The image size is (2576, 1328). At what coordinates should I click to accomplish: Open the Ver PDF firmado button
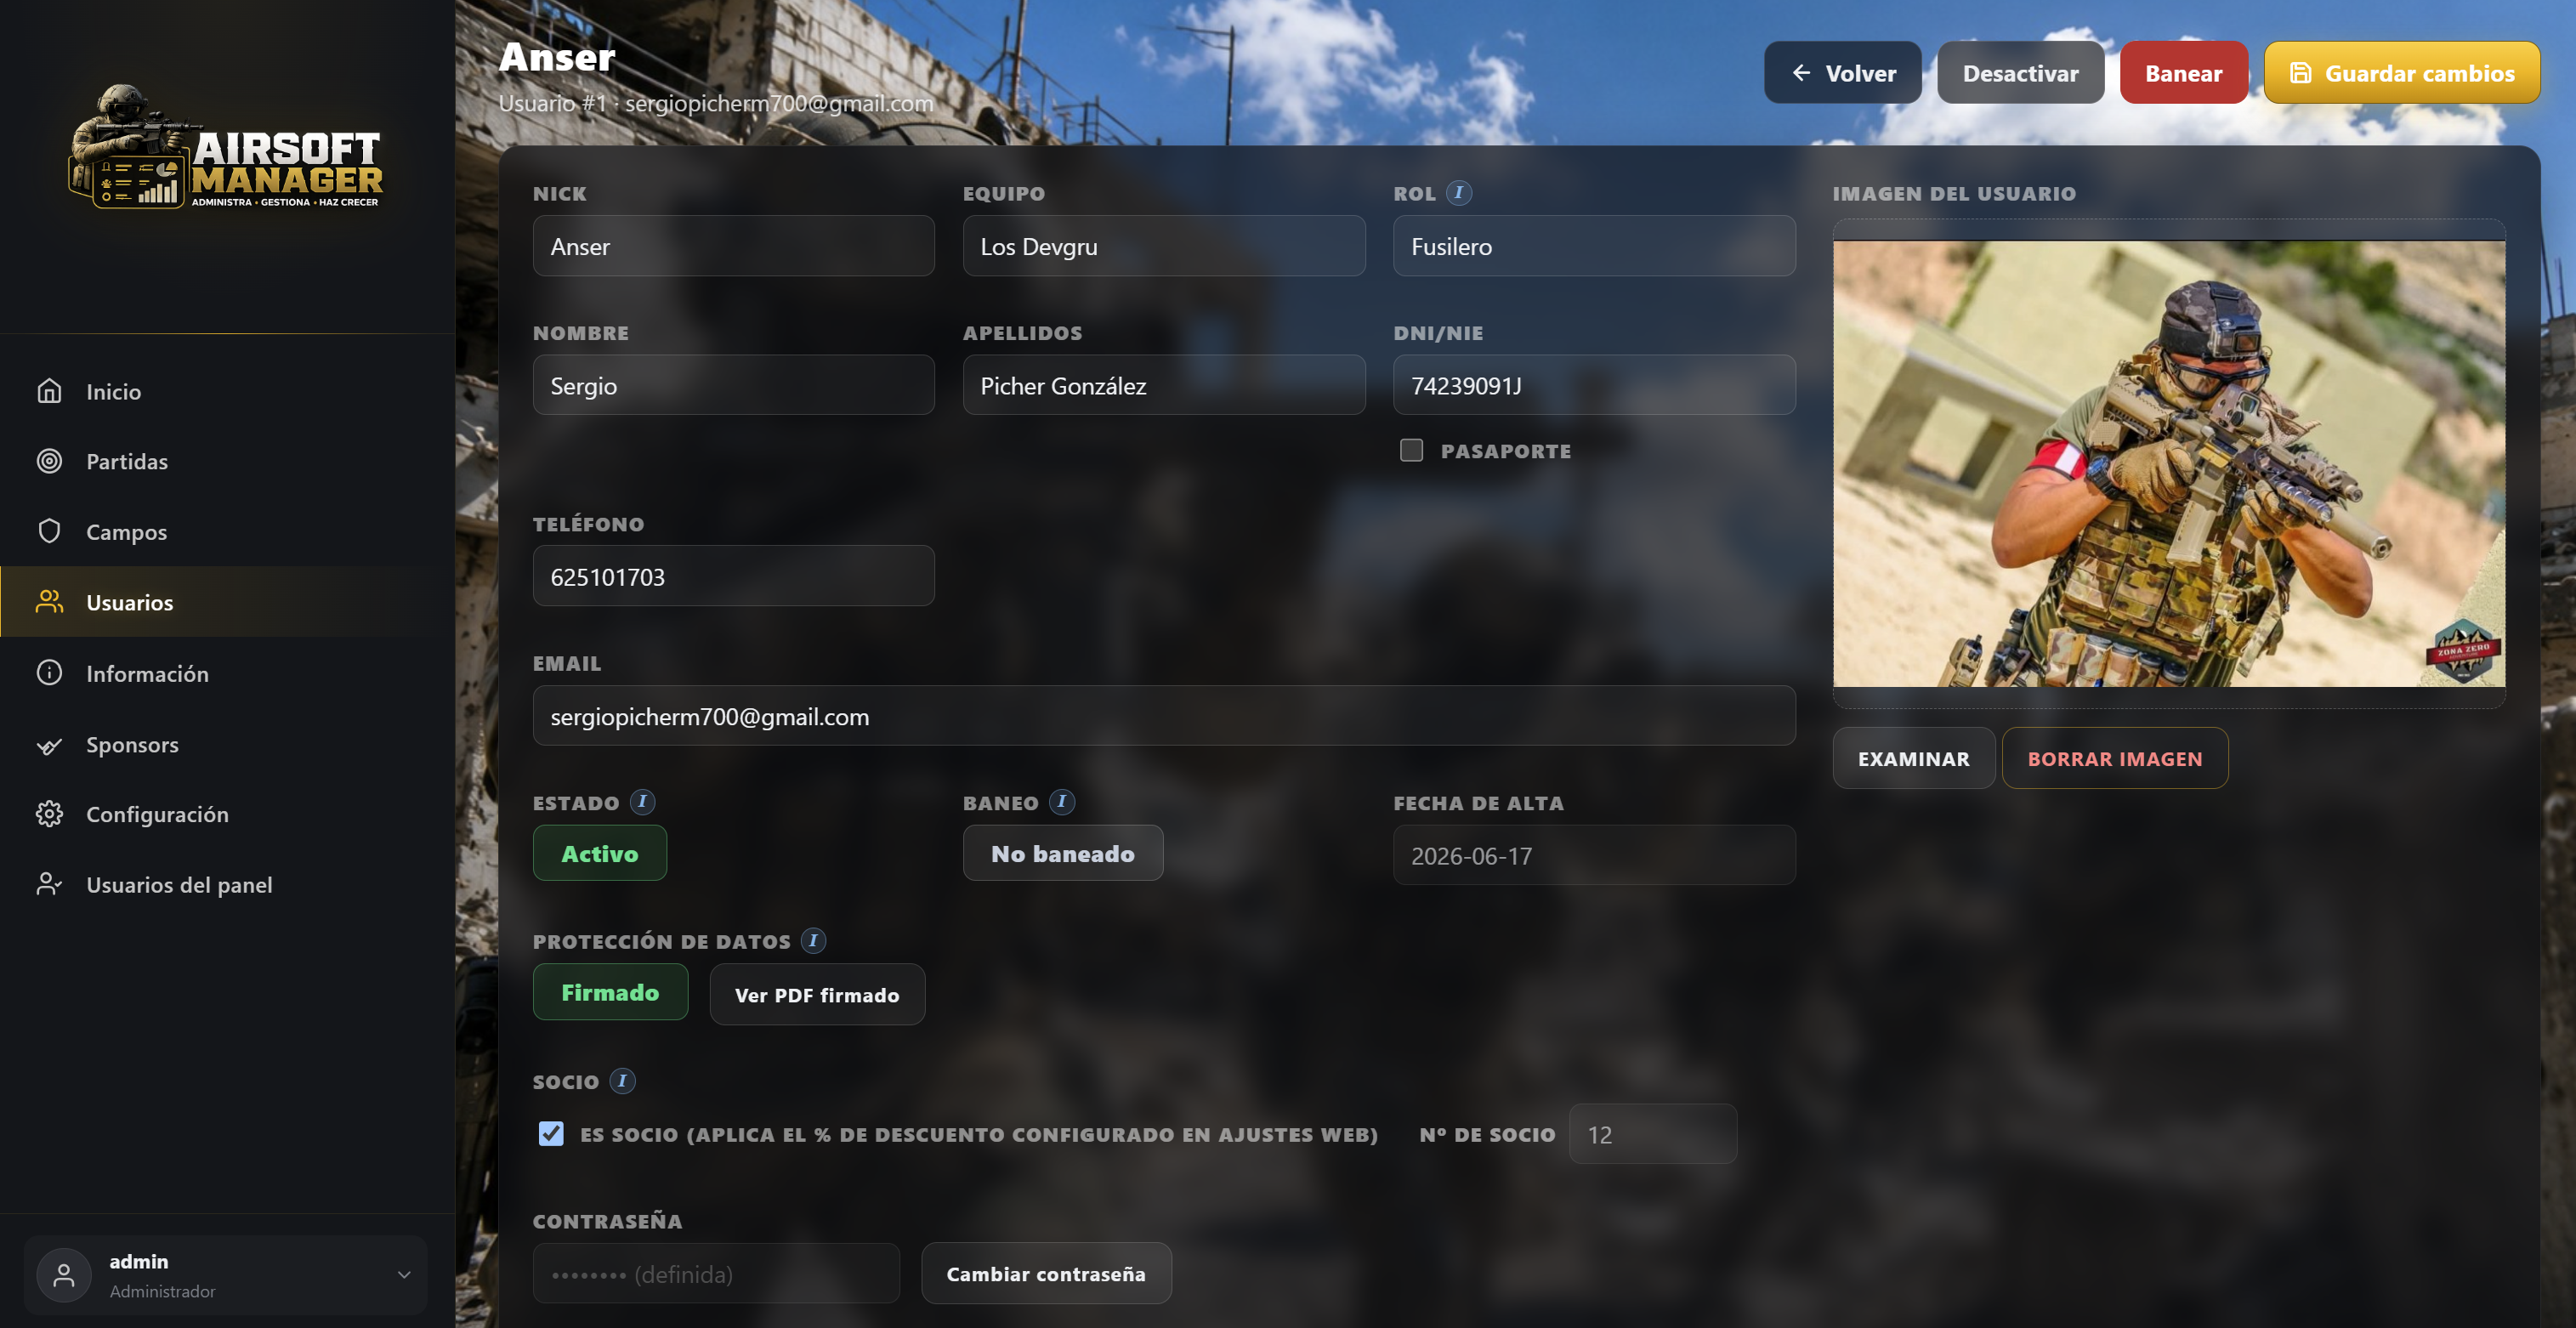[x=817, y=994]
